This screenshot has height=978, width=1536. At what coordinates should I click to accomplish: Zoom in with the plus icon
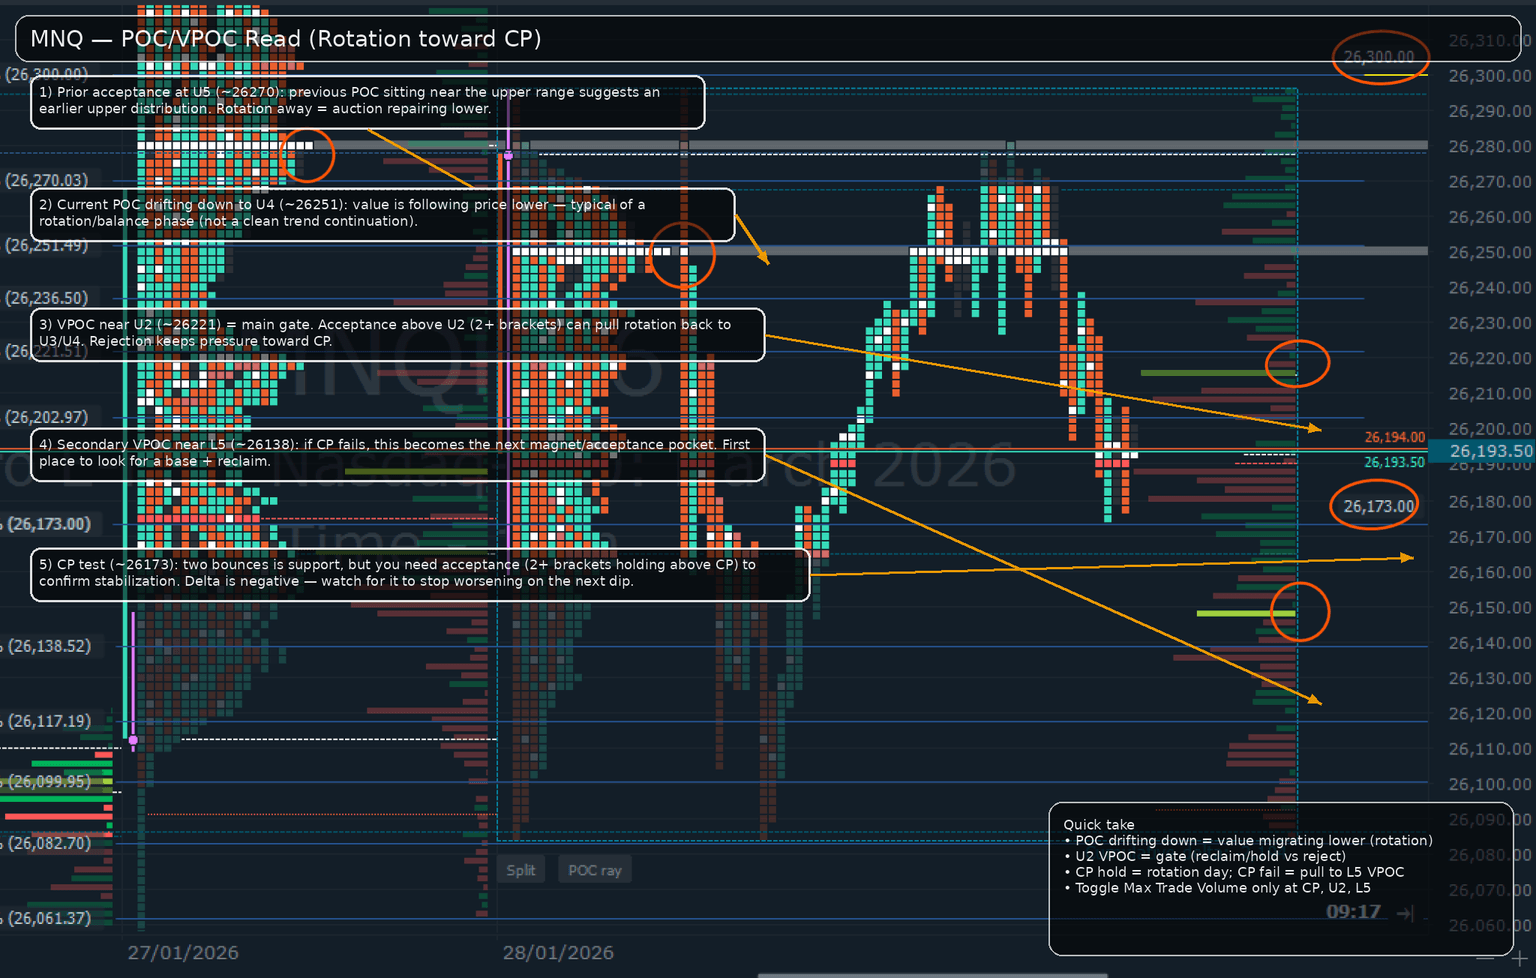(x=1519, y=959)
